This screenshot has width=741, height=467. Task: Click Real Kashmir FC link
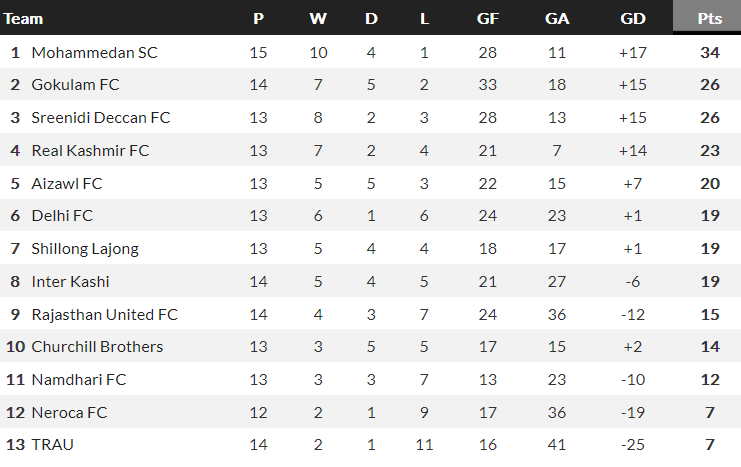tap(90, 151)
